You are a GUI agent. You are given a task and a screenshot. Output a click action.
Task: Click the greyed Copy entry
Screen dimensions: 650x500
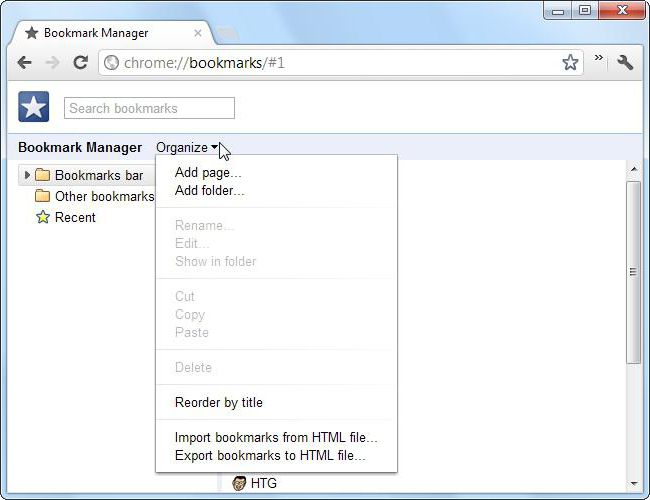click(x=190, y=315)
